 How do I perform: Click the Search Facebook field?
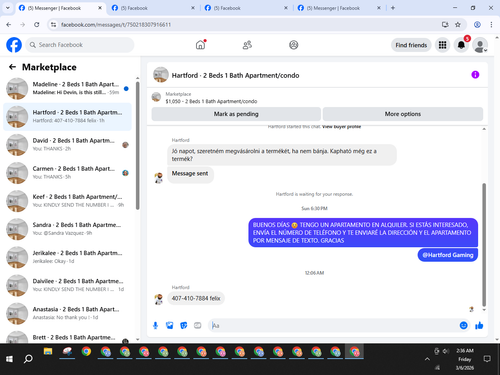coord(80,45)
